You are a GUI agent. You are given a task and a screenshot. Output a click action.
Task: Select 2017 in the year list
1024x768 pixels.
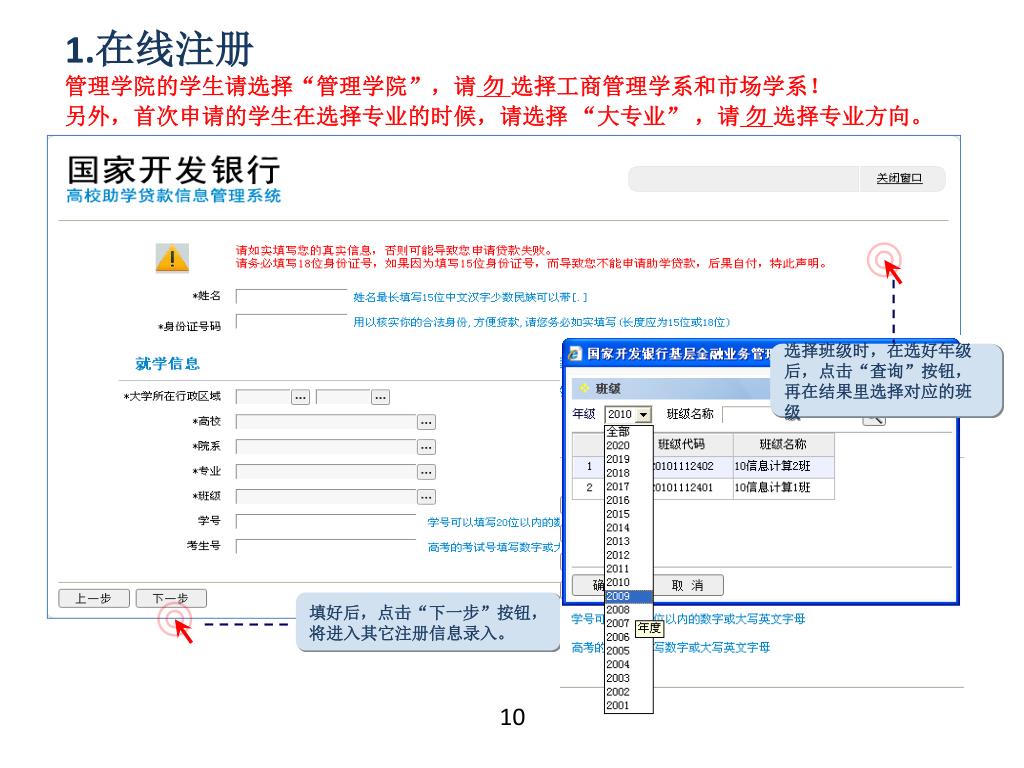[x=628, y=487]
